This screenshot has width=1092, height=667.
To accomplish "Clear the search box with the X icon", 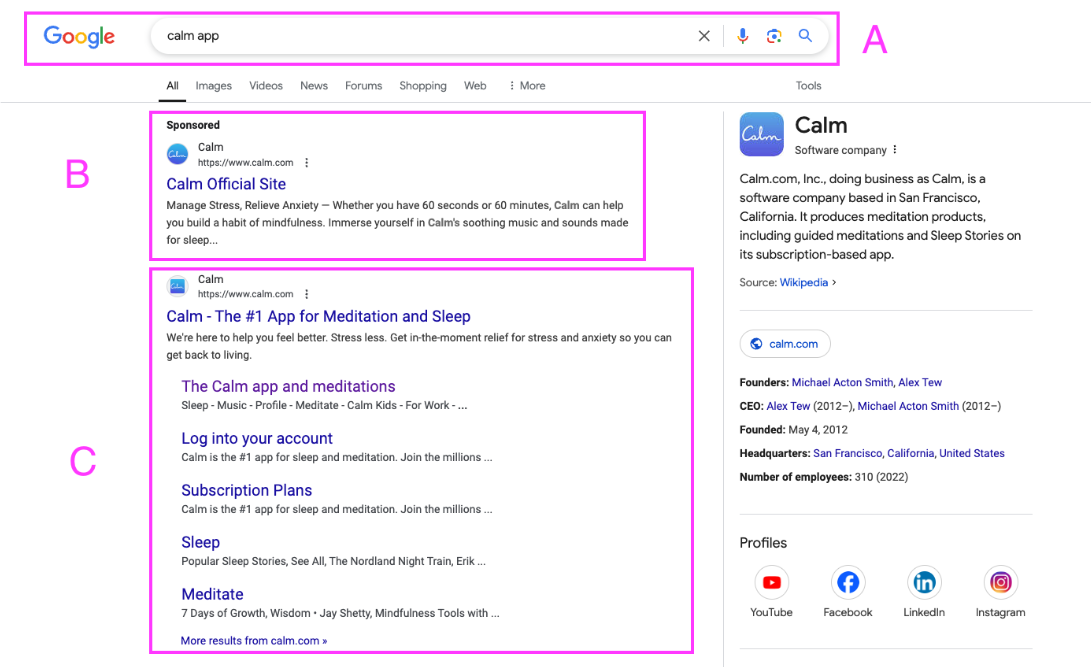I will pyautogui.click(x=704, y=36).
